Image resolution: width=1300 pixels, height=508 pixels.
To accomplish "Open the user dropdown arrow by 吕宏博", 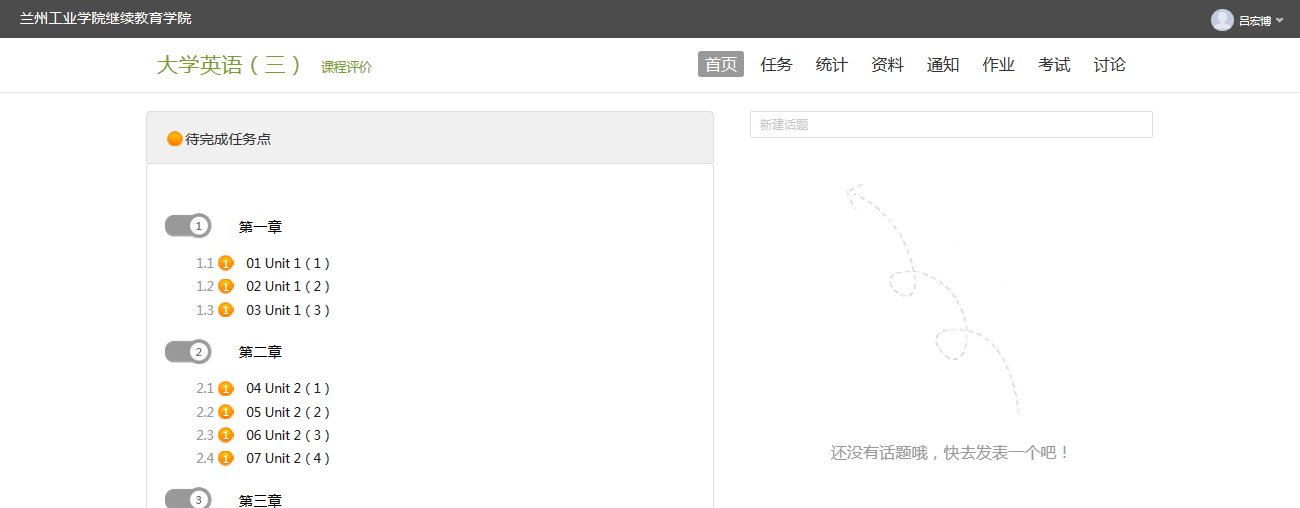I will [1280, 21].
